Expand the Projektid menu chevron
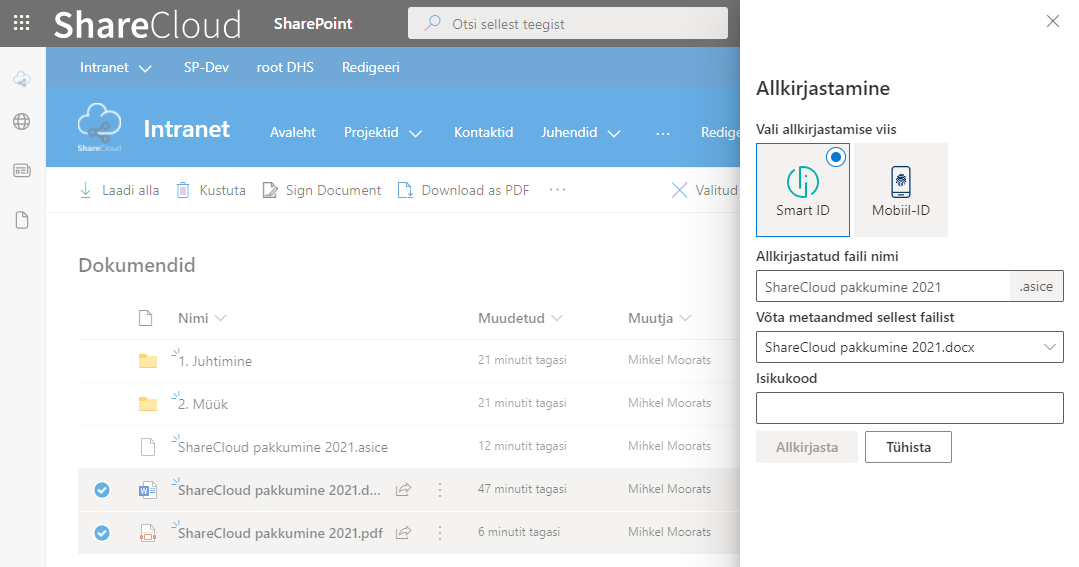 416,133
